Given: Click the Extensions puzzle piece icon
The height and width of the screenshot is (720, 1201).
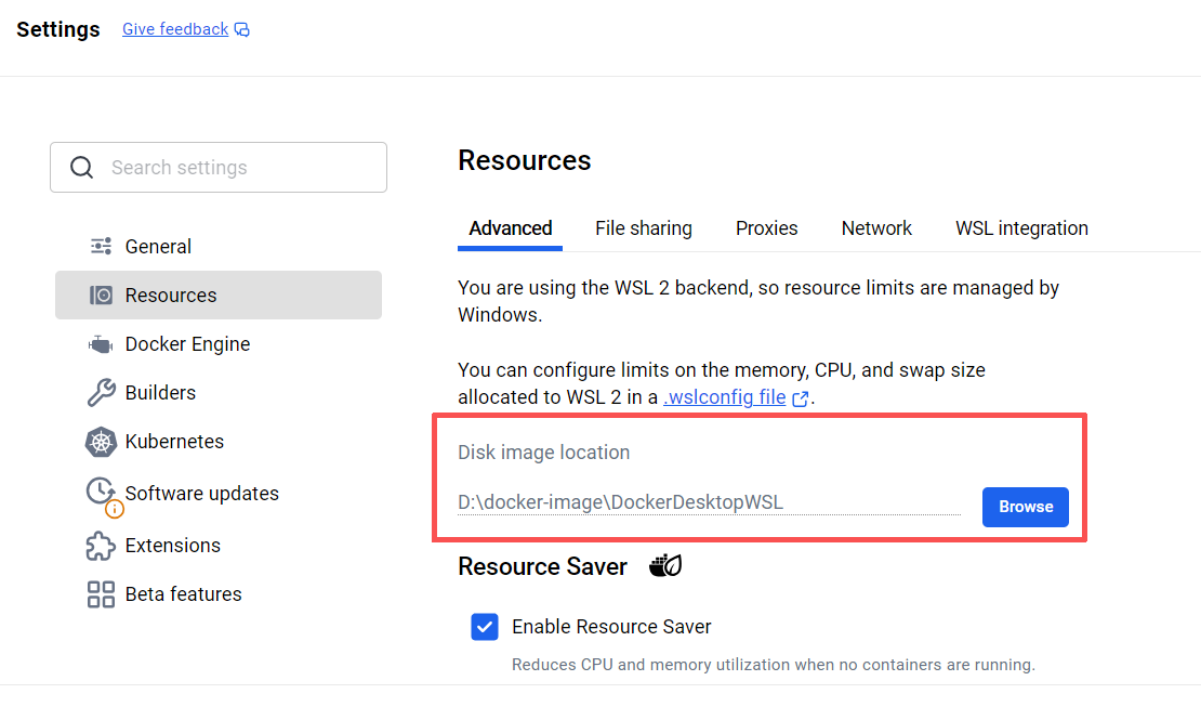Looking at the screenshot, I should pyautogui.click(x=101, y=545).
